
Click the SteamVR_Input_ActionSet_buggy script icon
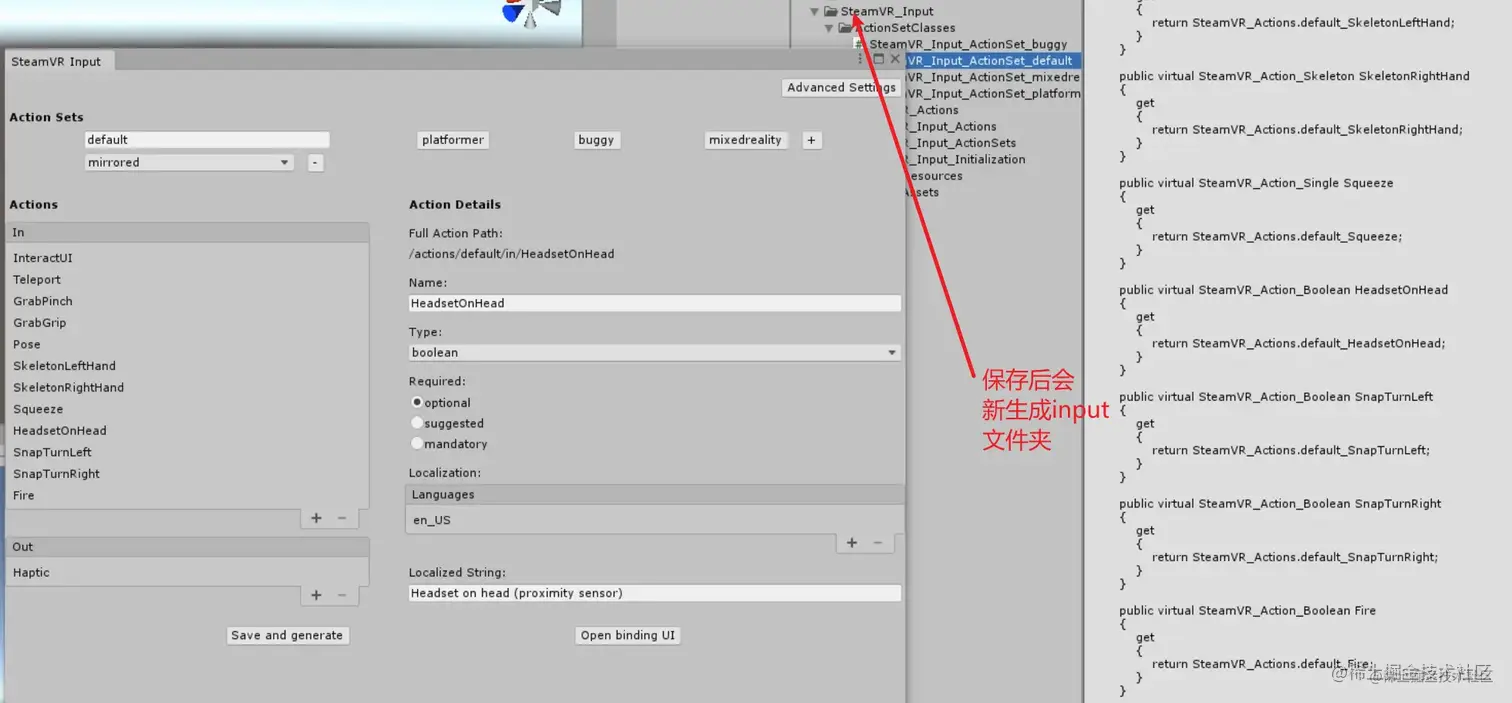[860, 44]
